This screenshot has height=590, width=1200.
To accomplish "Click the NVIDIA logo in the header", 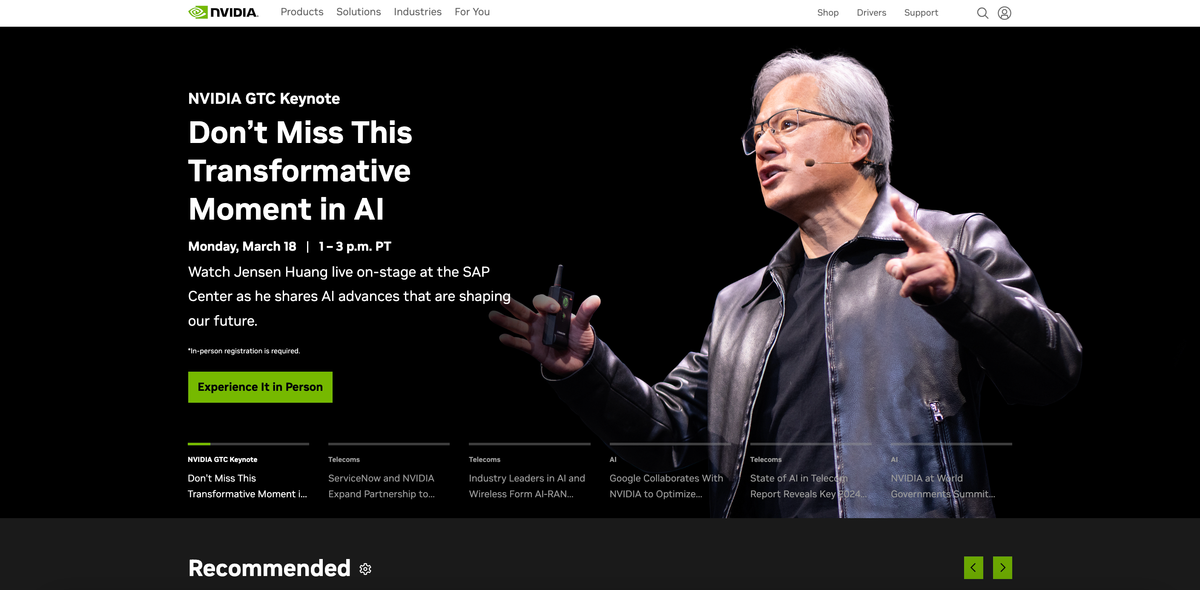I will click(x=223, y=13).
